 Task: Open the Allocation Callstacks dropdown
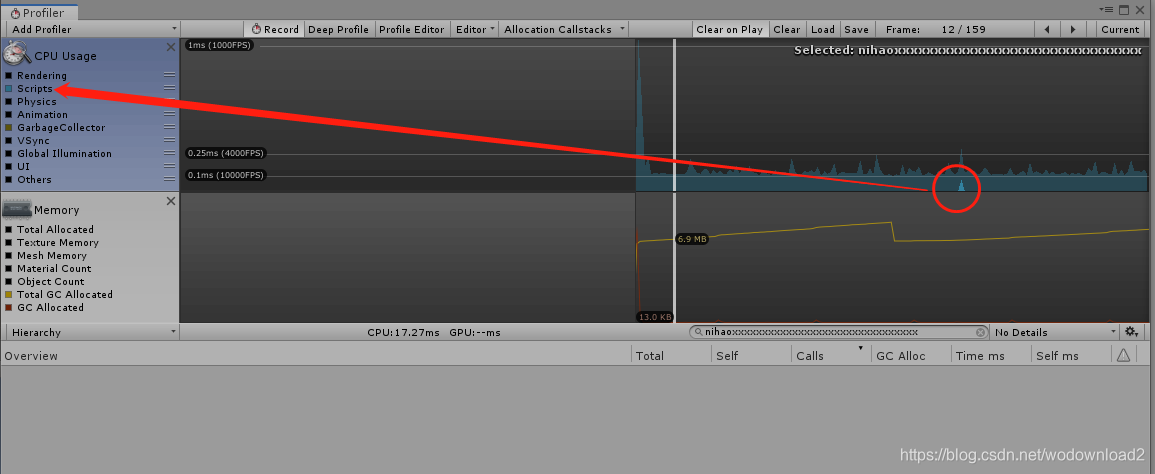click(564, 29)
